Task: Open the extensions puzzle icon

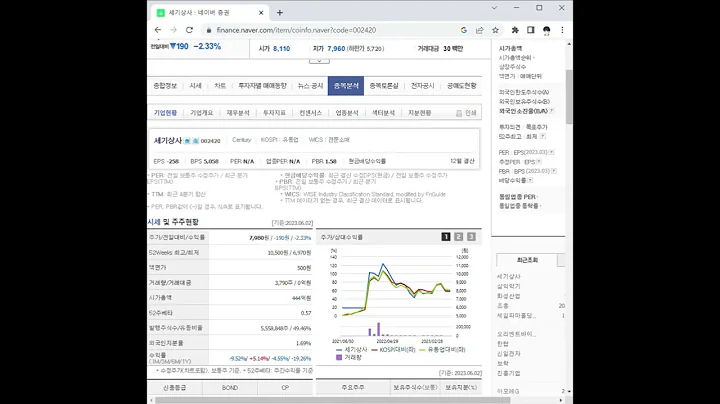Action: coord(515,30)
